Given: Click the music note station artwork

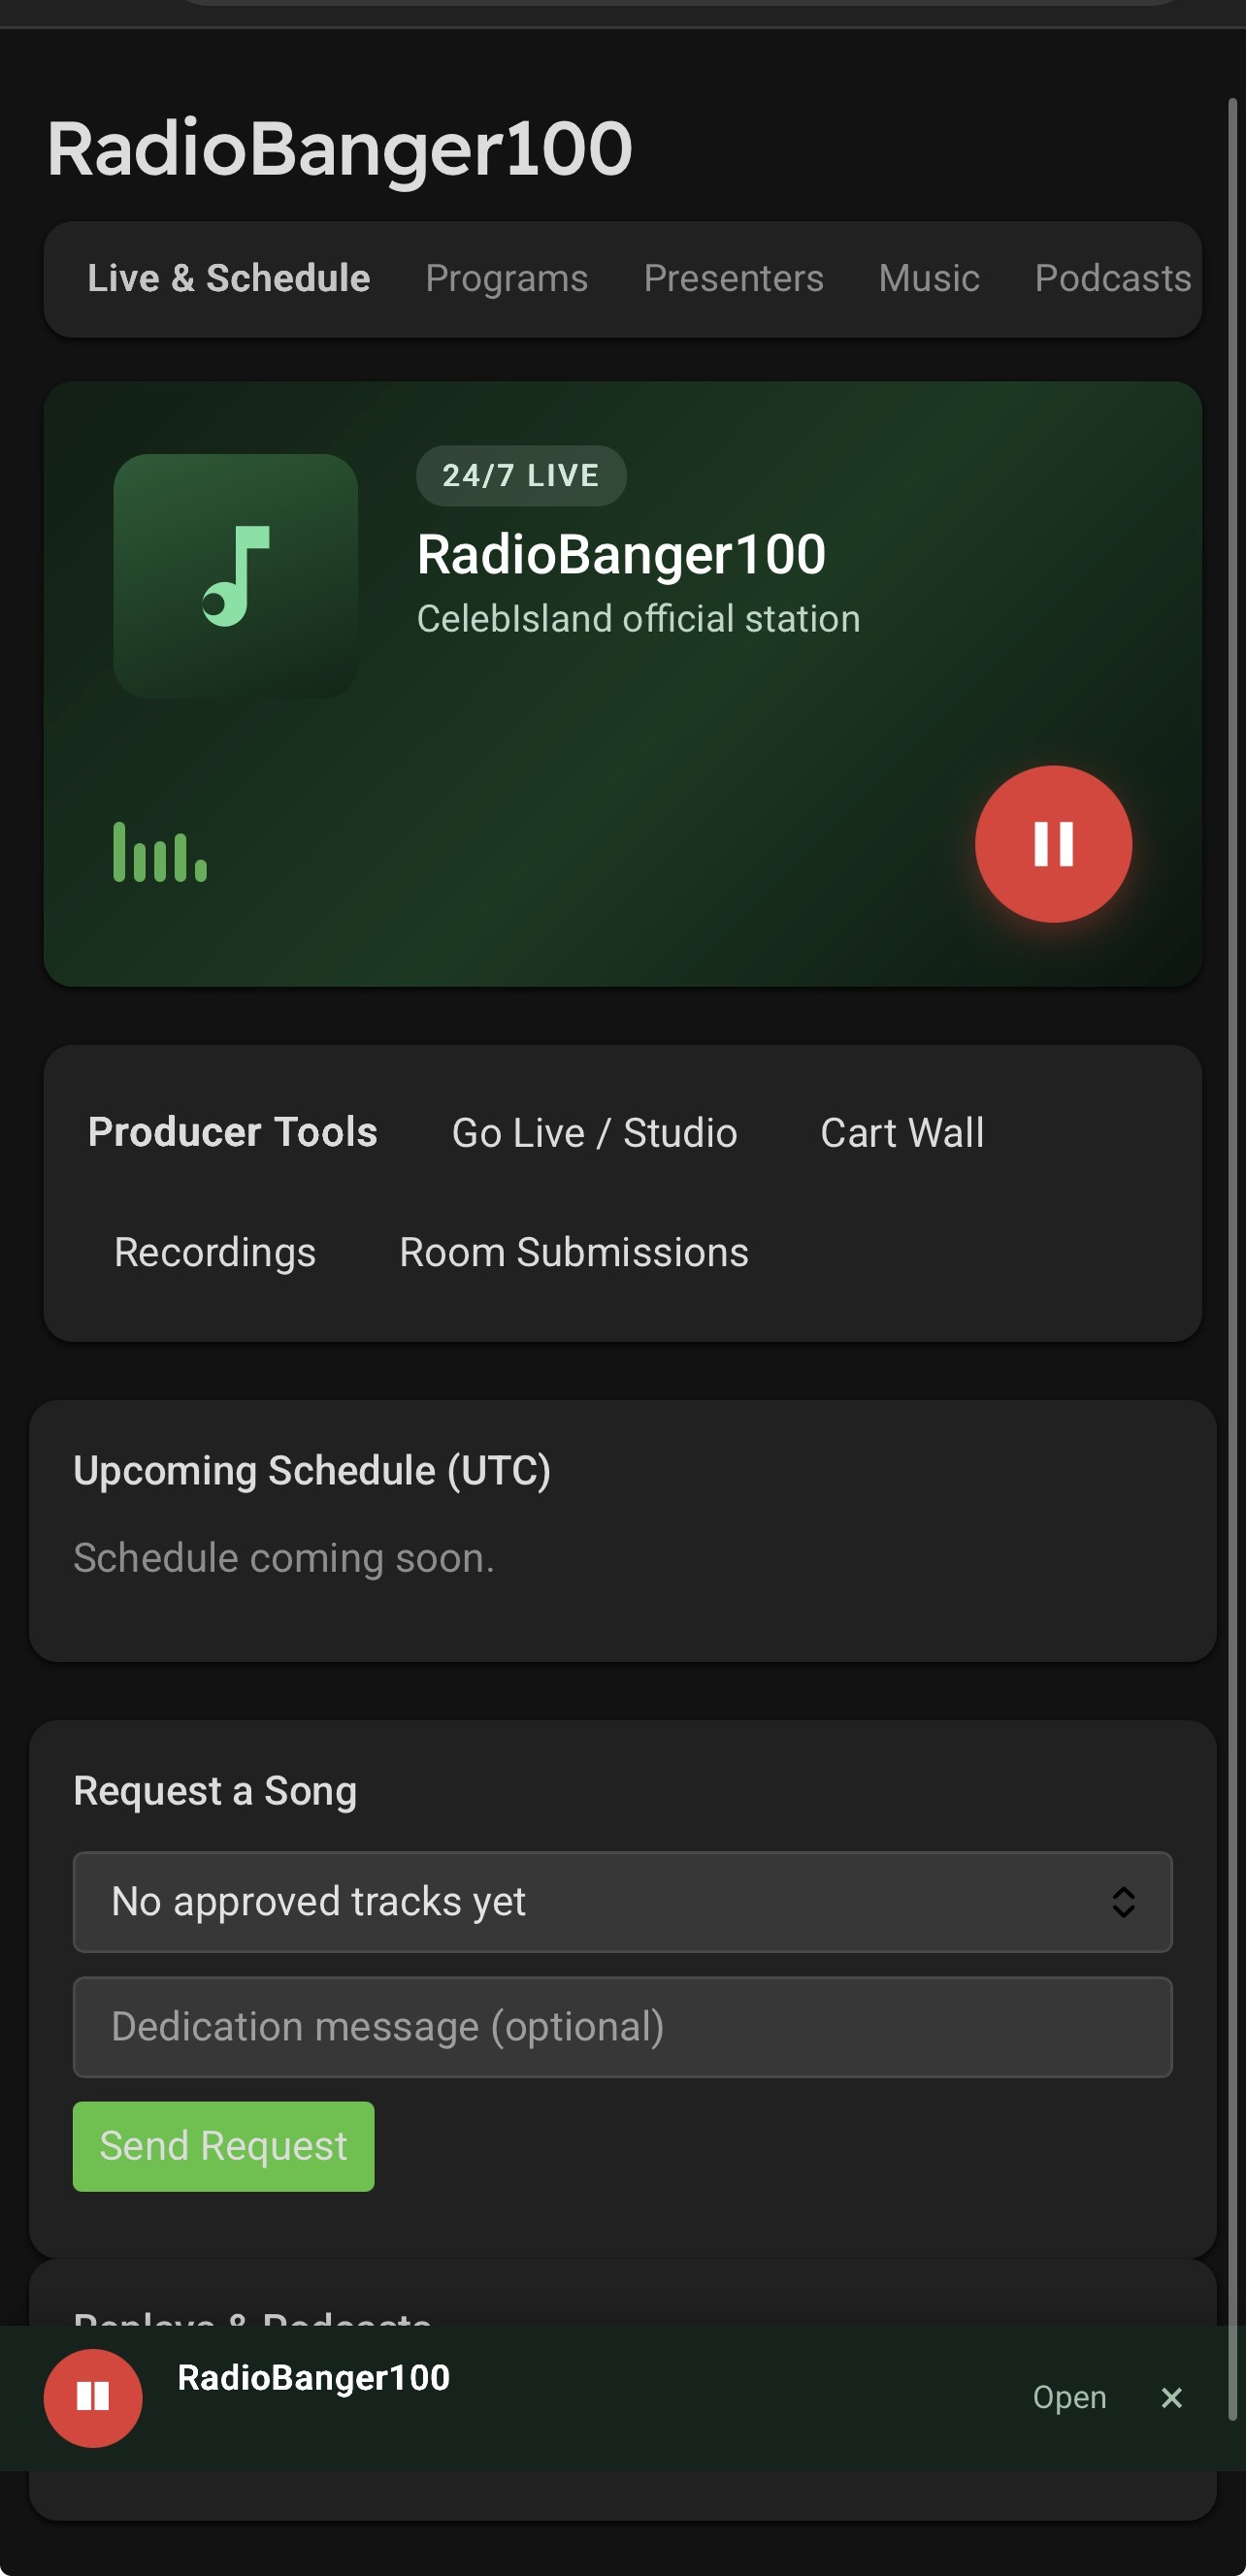Looking at the screenshot, I should (x=236, y=576).
